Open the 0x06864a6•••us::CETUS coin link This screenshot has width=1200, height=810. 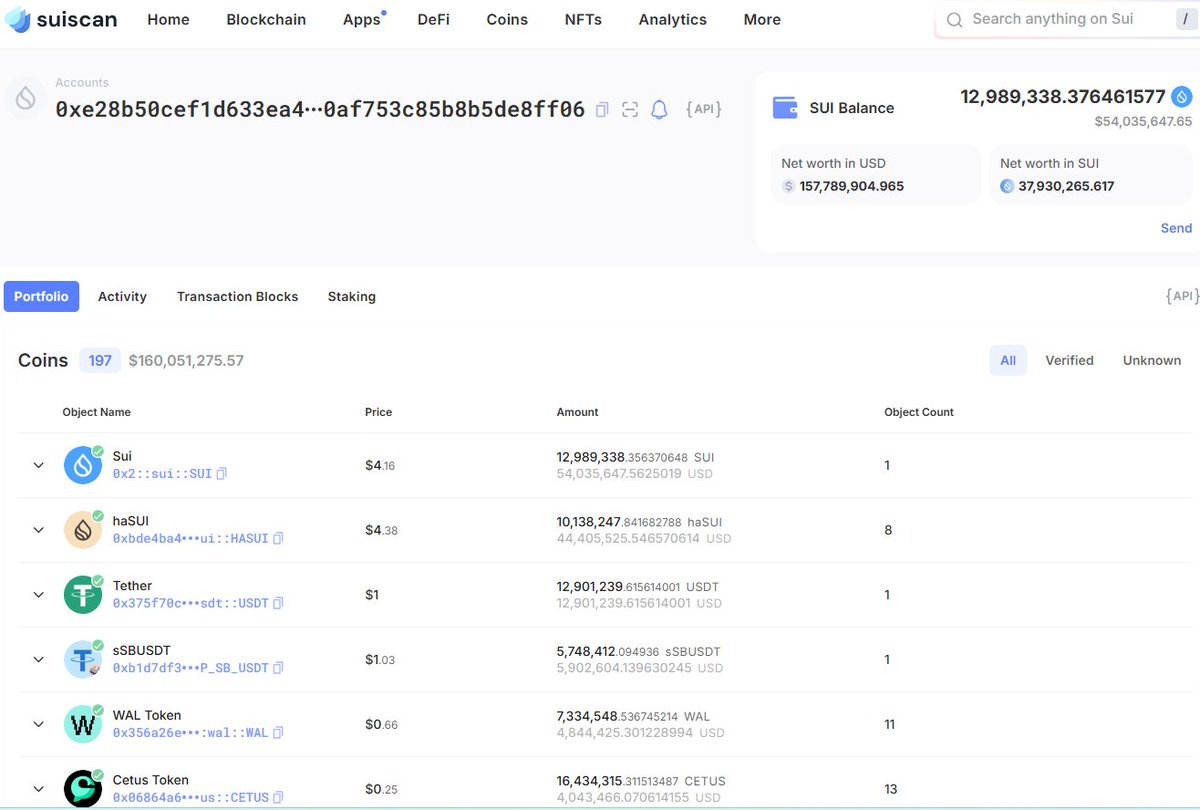(190, 798)
